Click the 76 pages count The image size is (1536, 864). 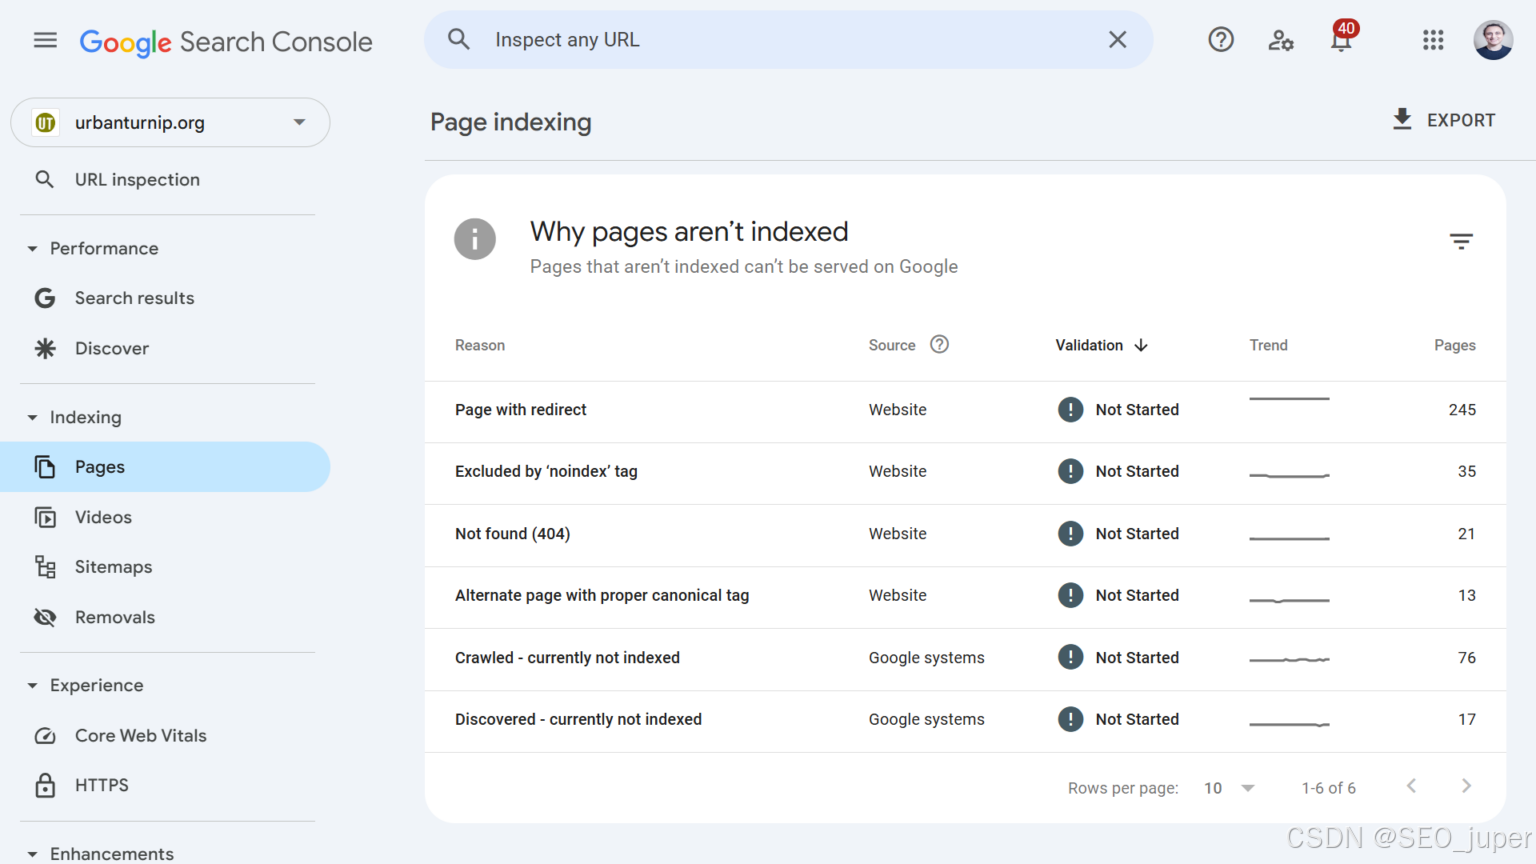click(x=1467, y=658)
